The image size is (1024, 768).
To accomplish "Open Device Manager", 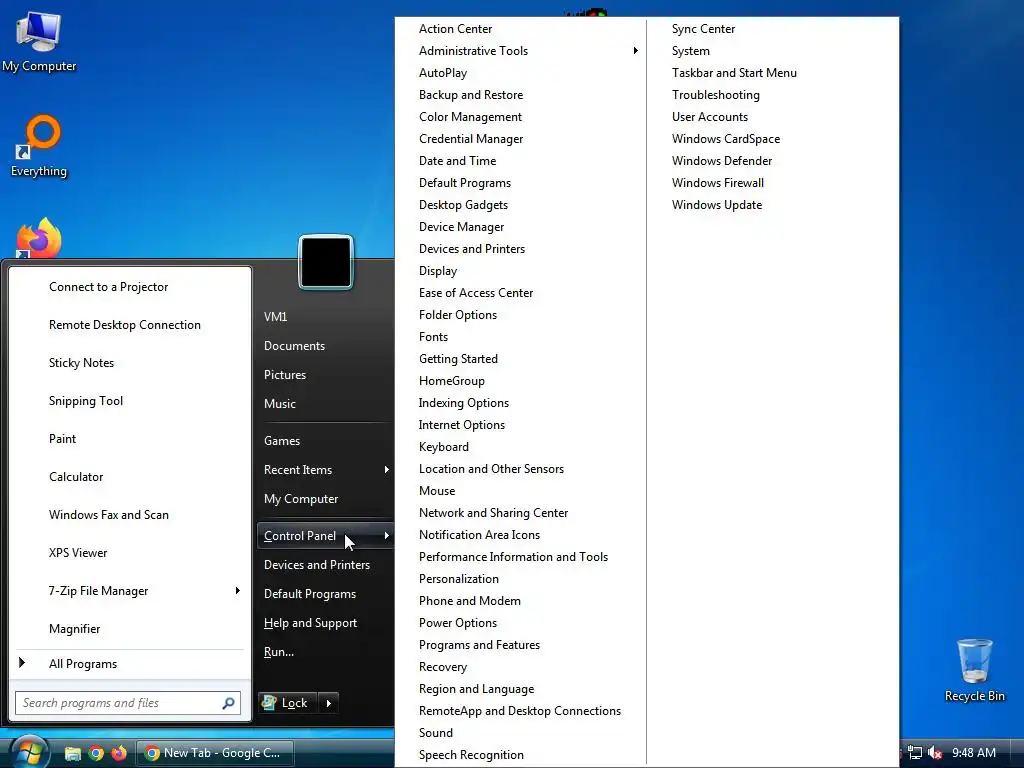I will point(461,227).
